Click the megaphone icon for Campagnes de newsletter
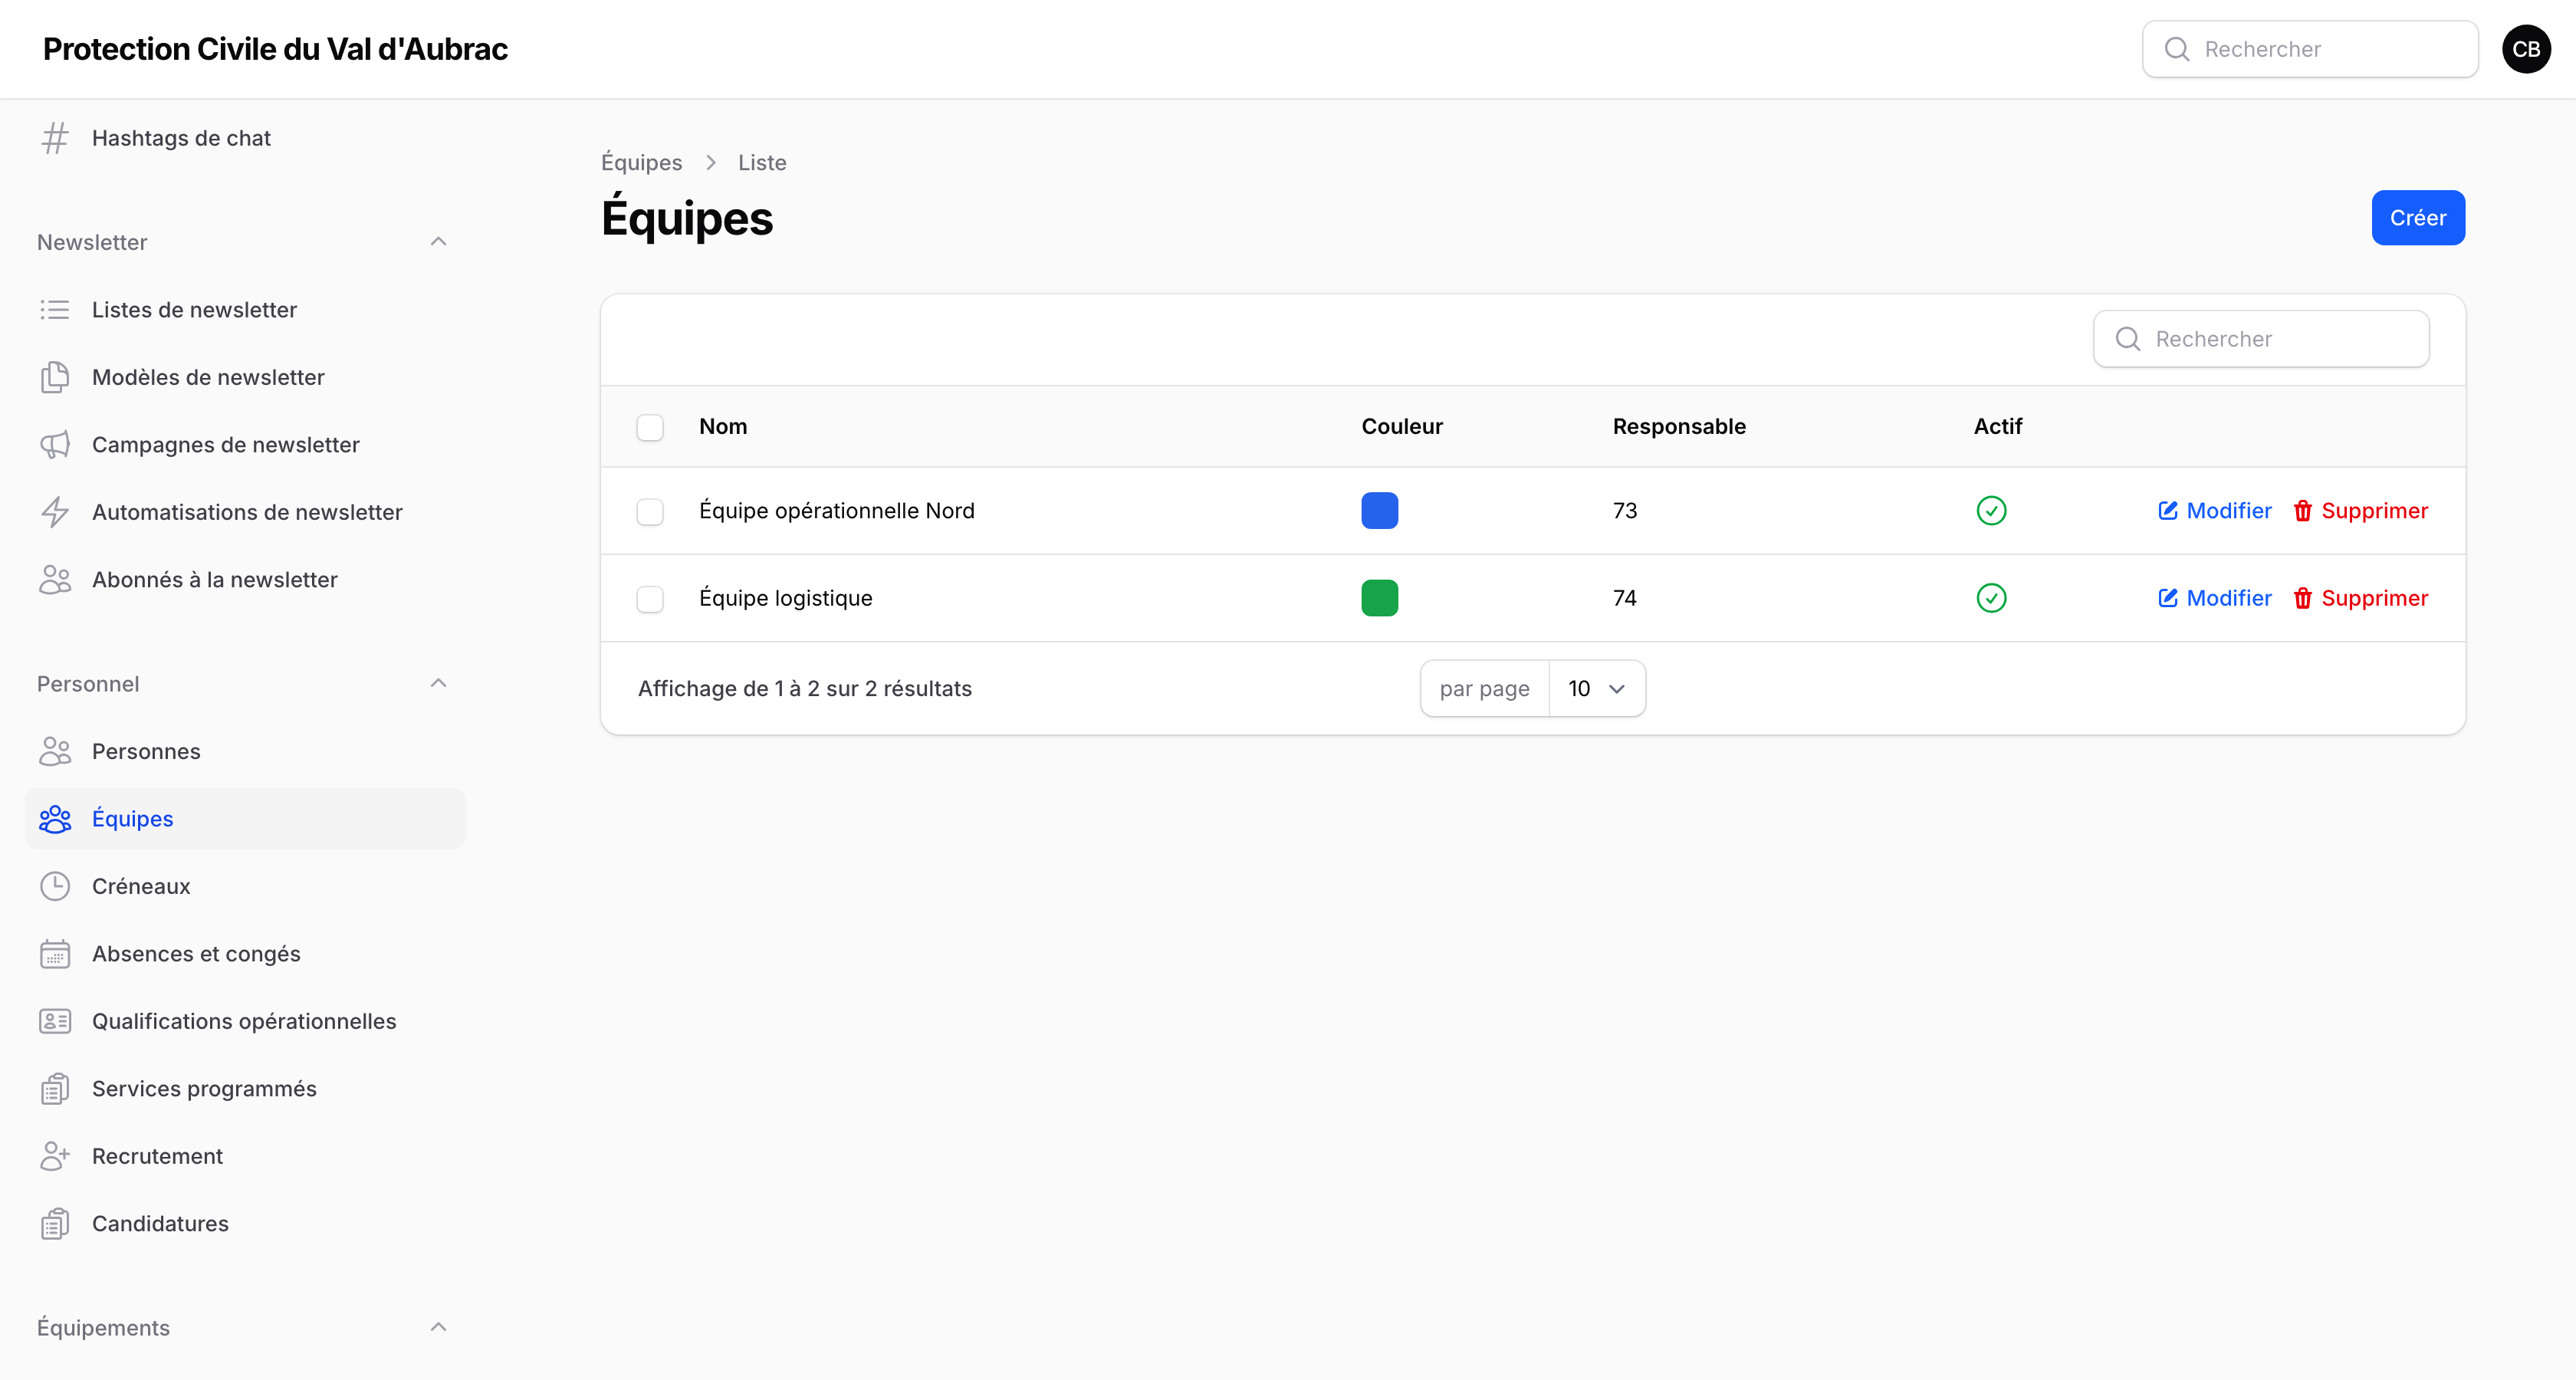 tap(55, 445)
